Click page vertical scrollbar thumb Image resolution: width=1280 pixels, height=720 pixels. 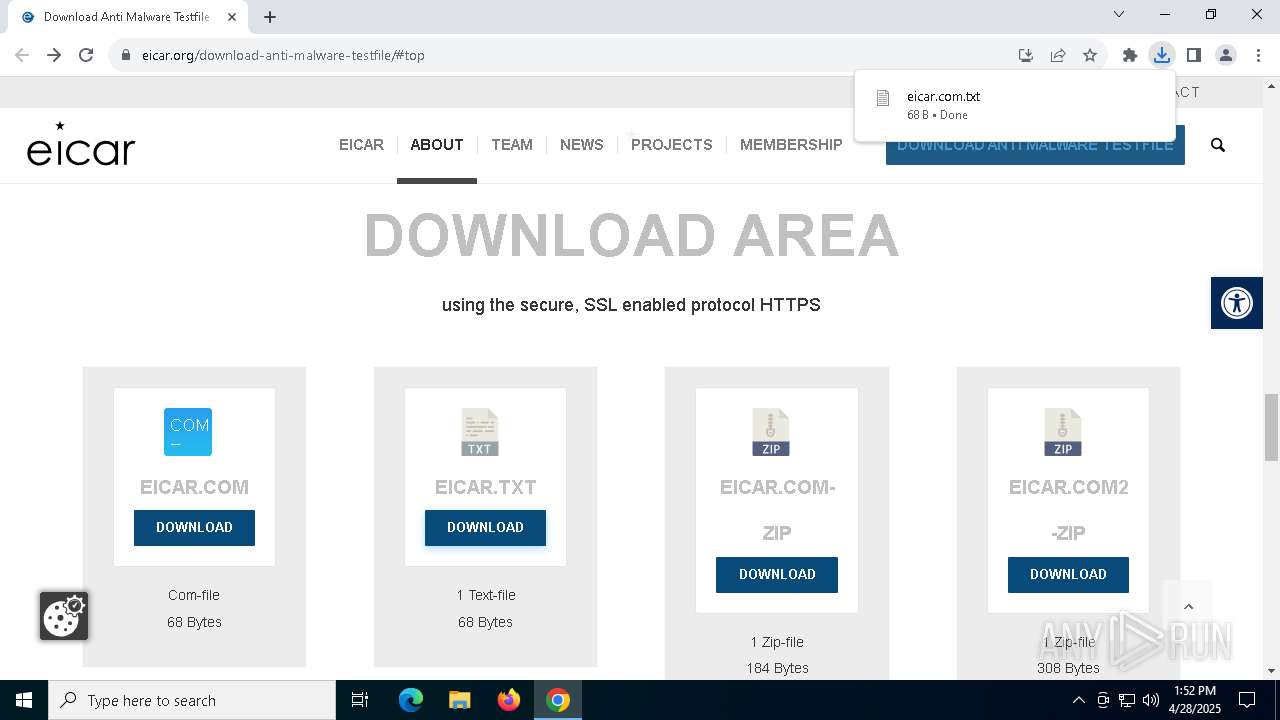(x=1271, y=427)
